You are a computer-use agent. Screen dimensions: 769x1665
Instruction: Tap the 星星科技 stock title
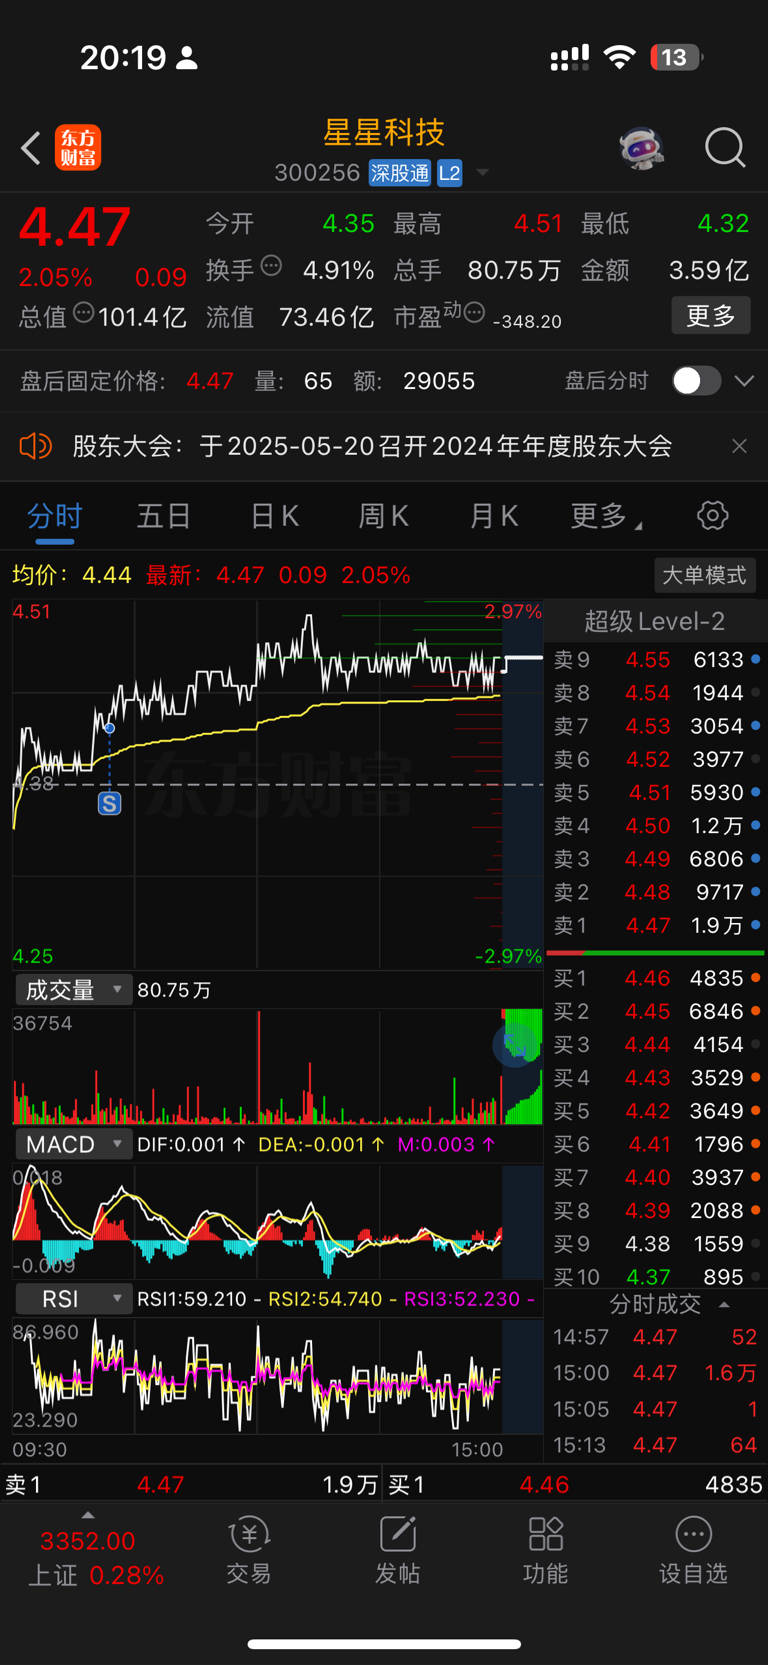click(384, 132)
